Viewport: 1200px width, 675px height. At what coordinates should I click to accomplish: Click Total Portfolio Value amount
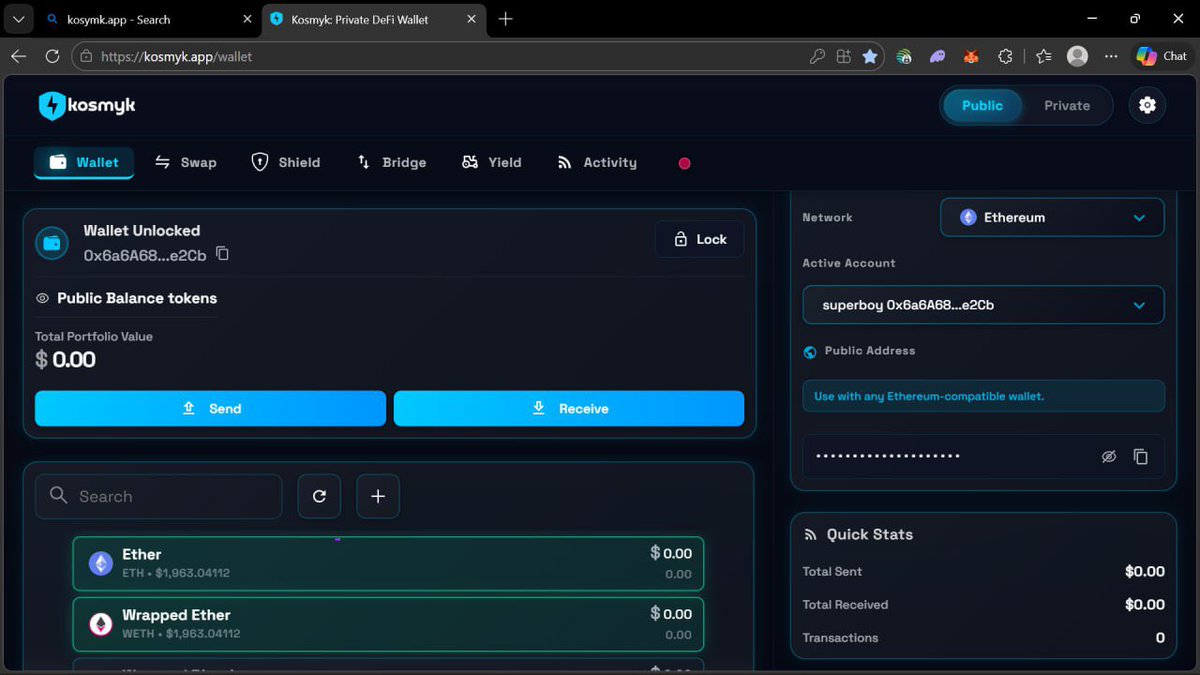(x=66, y=359)
